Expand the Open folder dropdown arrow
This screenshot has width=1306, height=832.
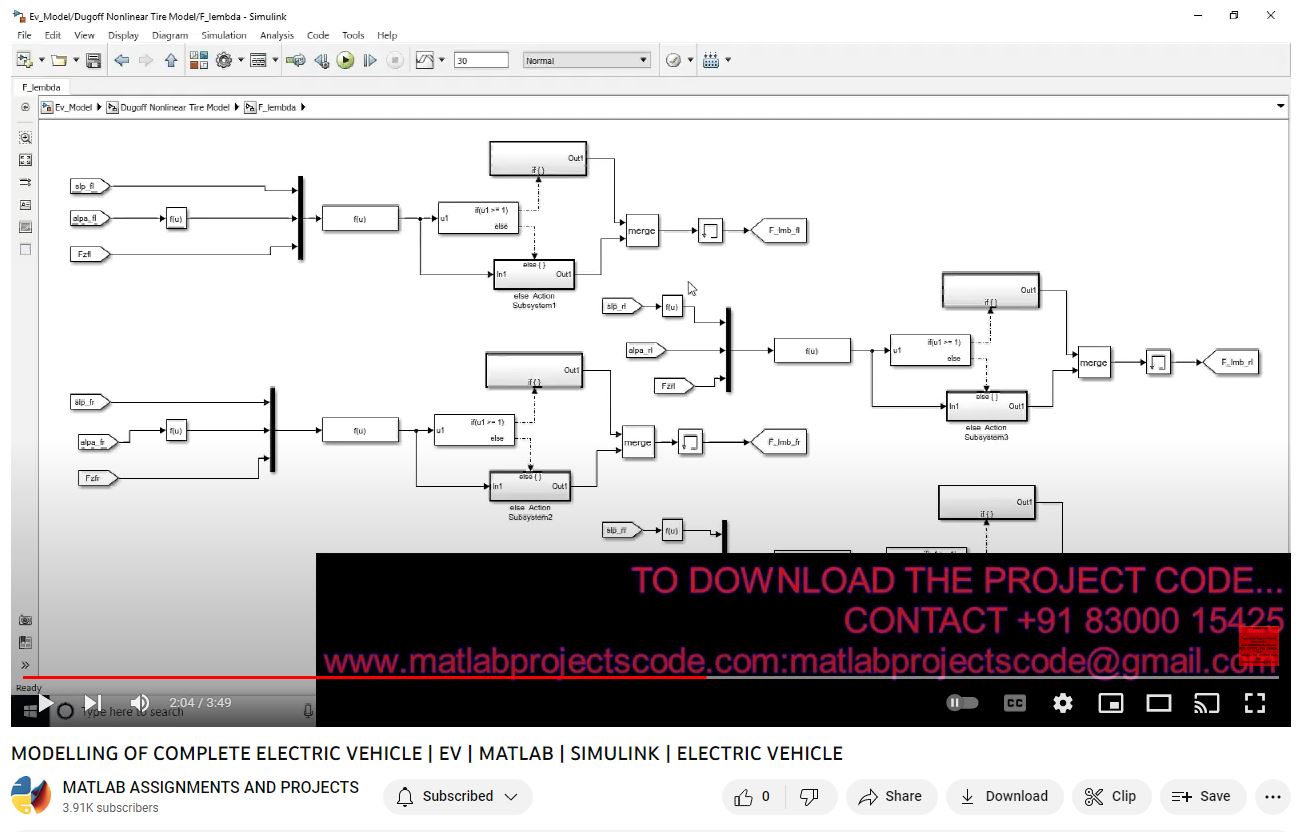[x=76, y=61]
